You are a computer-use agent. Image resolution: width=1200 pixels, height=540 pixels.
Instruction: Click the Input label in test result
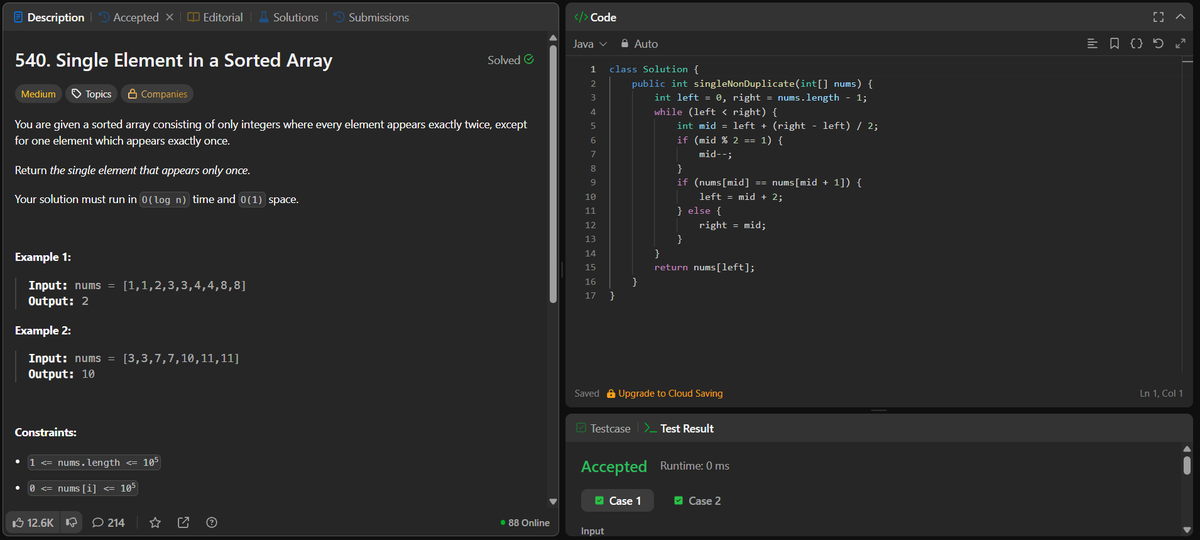point(593,530)
